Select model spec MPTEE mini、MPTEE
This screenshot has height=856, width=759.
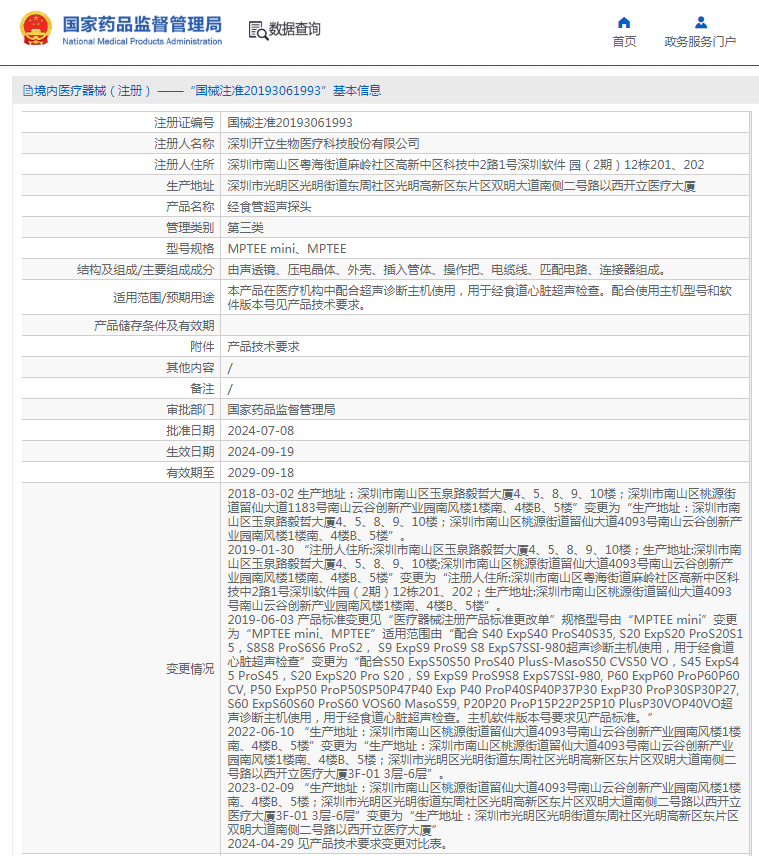click(x=287, y=249)
